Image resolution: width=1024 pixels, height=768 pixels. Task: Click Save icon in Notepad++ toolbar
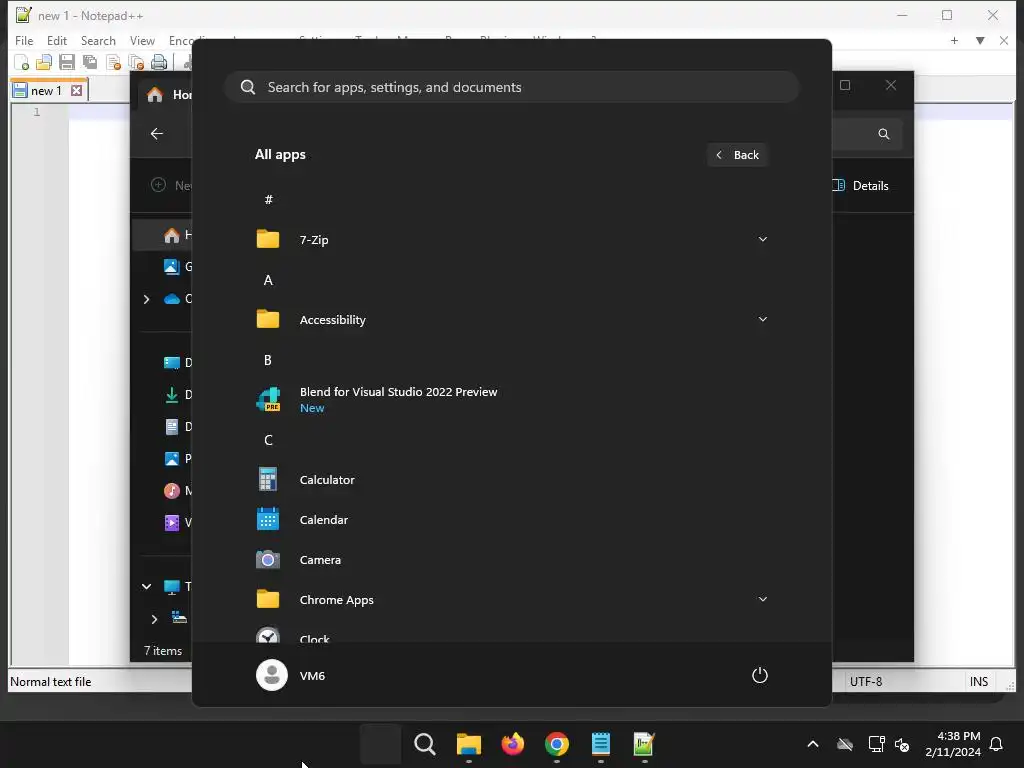click(67, 62)
